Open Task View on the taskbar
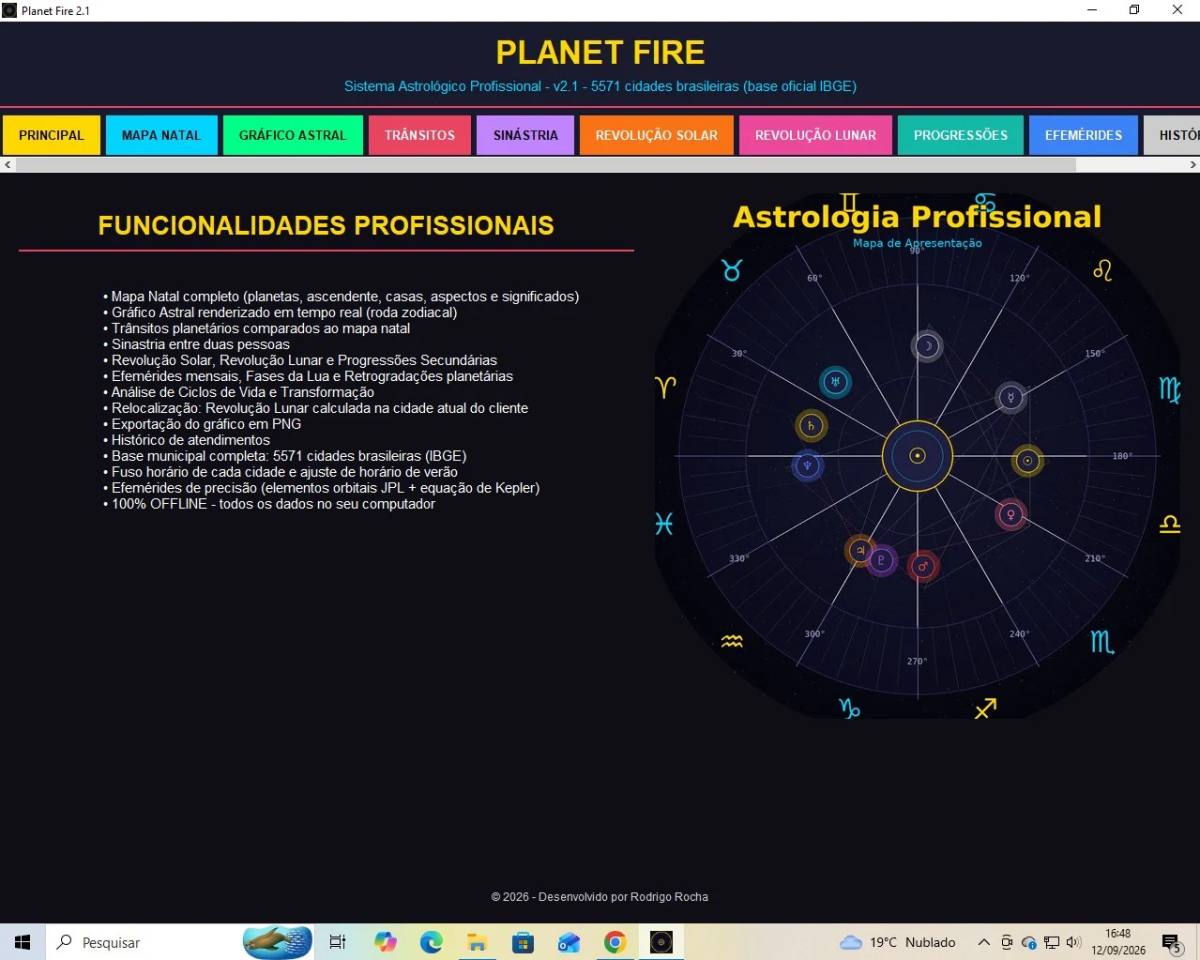This screenshot has width=1200, height=960. (337, 942)
